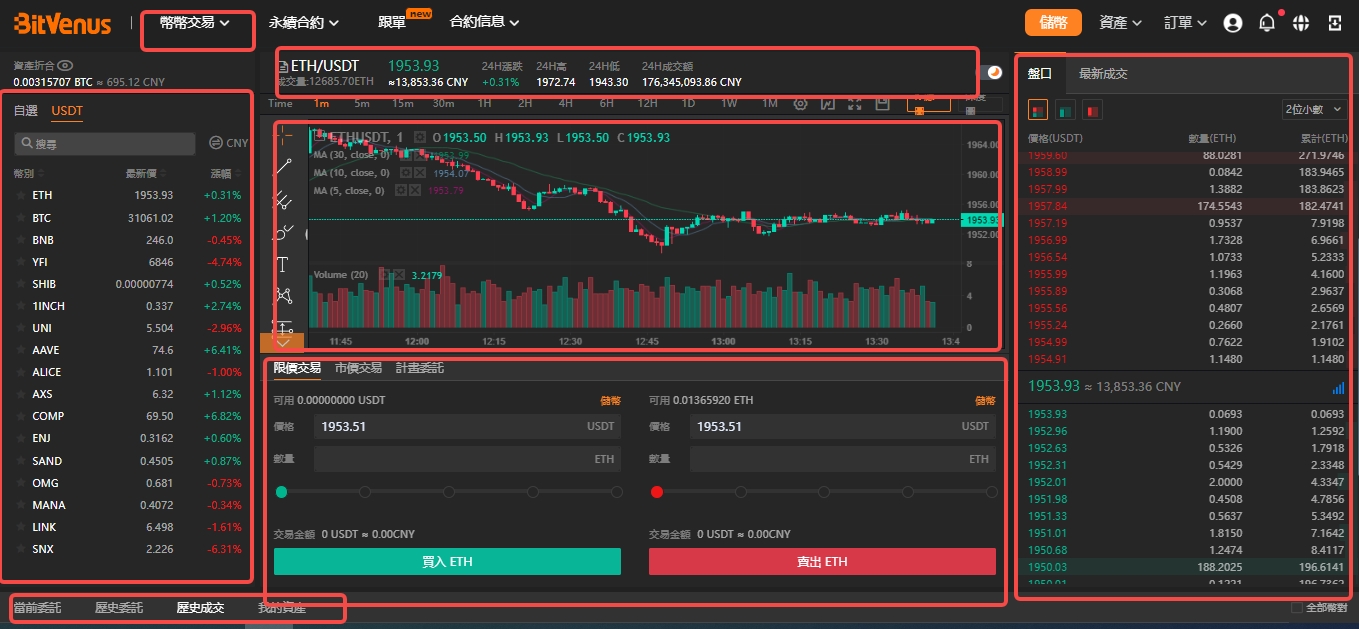Favorite LINK with its star
The width and height of the screenshot is (1359, 629).
[x=20, y=527]
